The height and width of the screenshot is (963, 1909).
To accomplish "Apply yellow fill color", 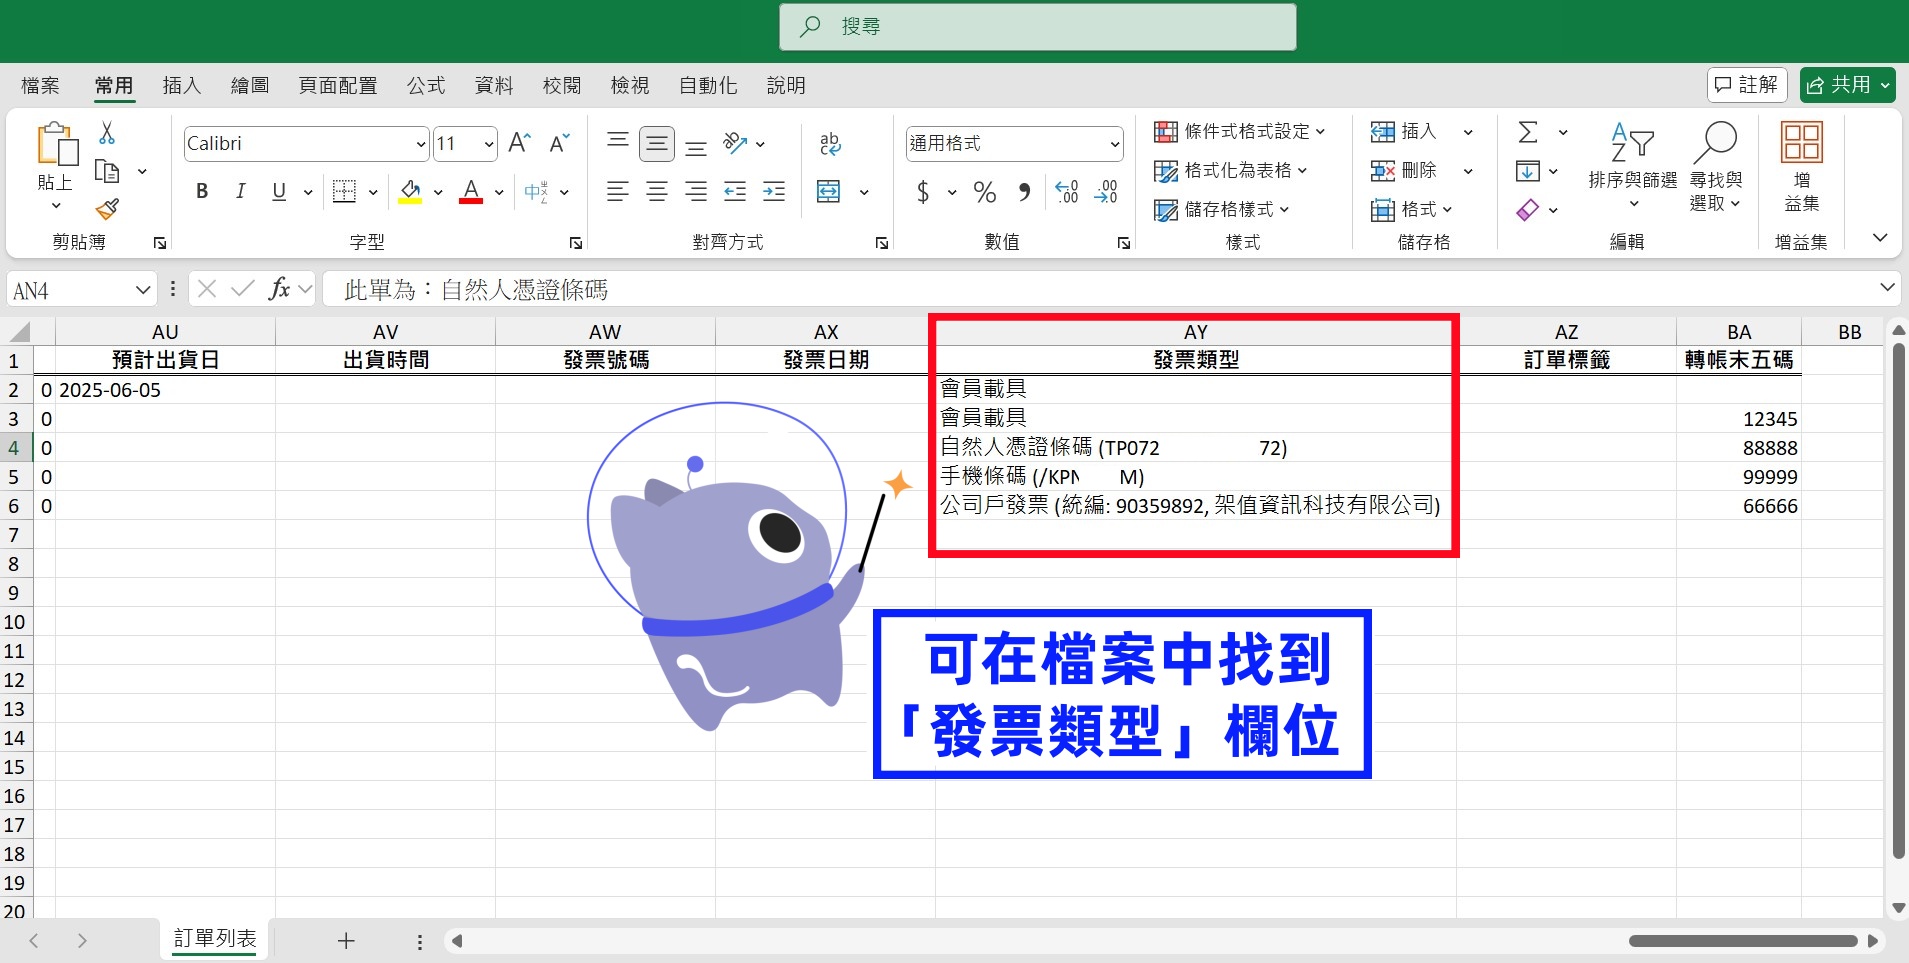I will coord(410,191).
